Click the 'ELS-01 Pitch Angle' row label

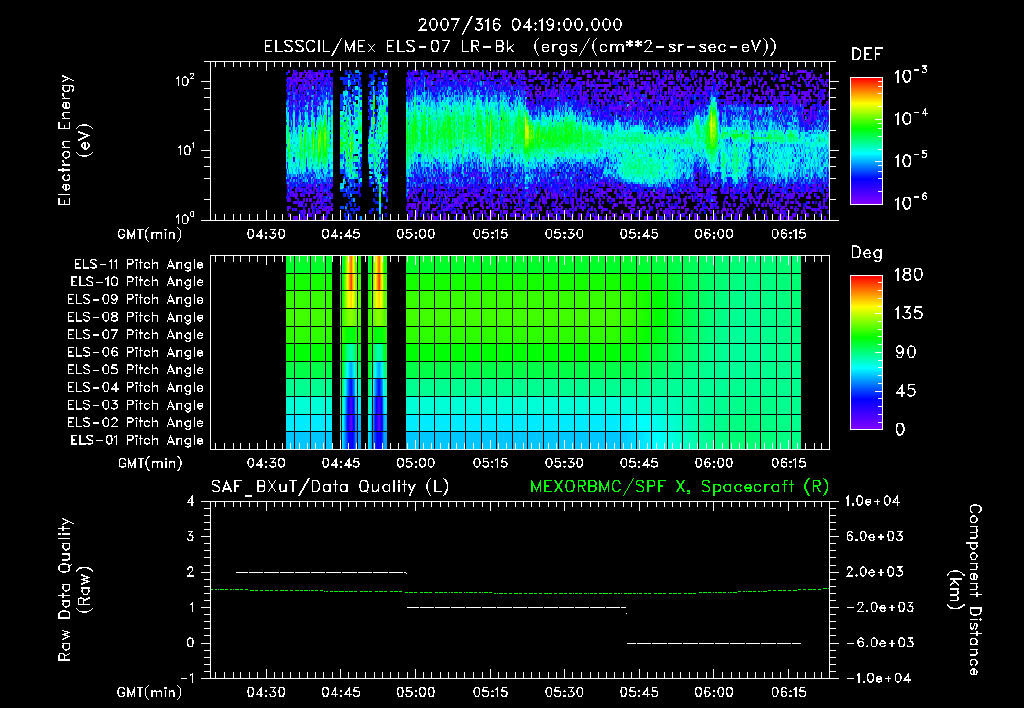[x=137, y=440]
